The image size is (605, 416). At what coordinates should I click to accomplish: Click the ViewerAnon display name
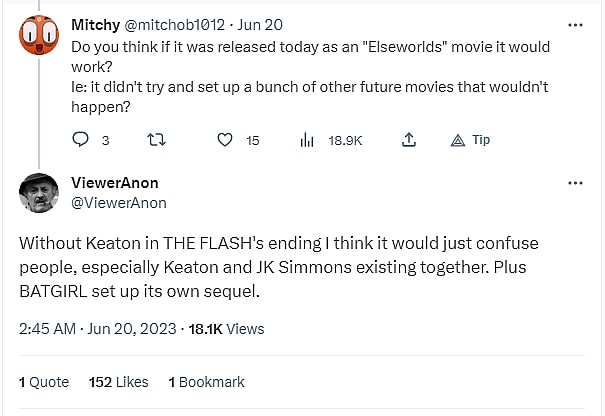point(115,183)
